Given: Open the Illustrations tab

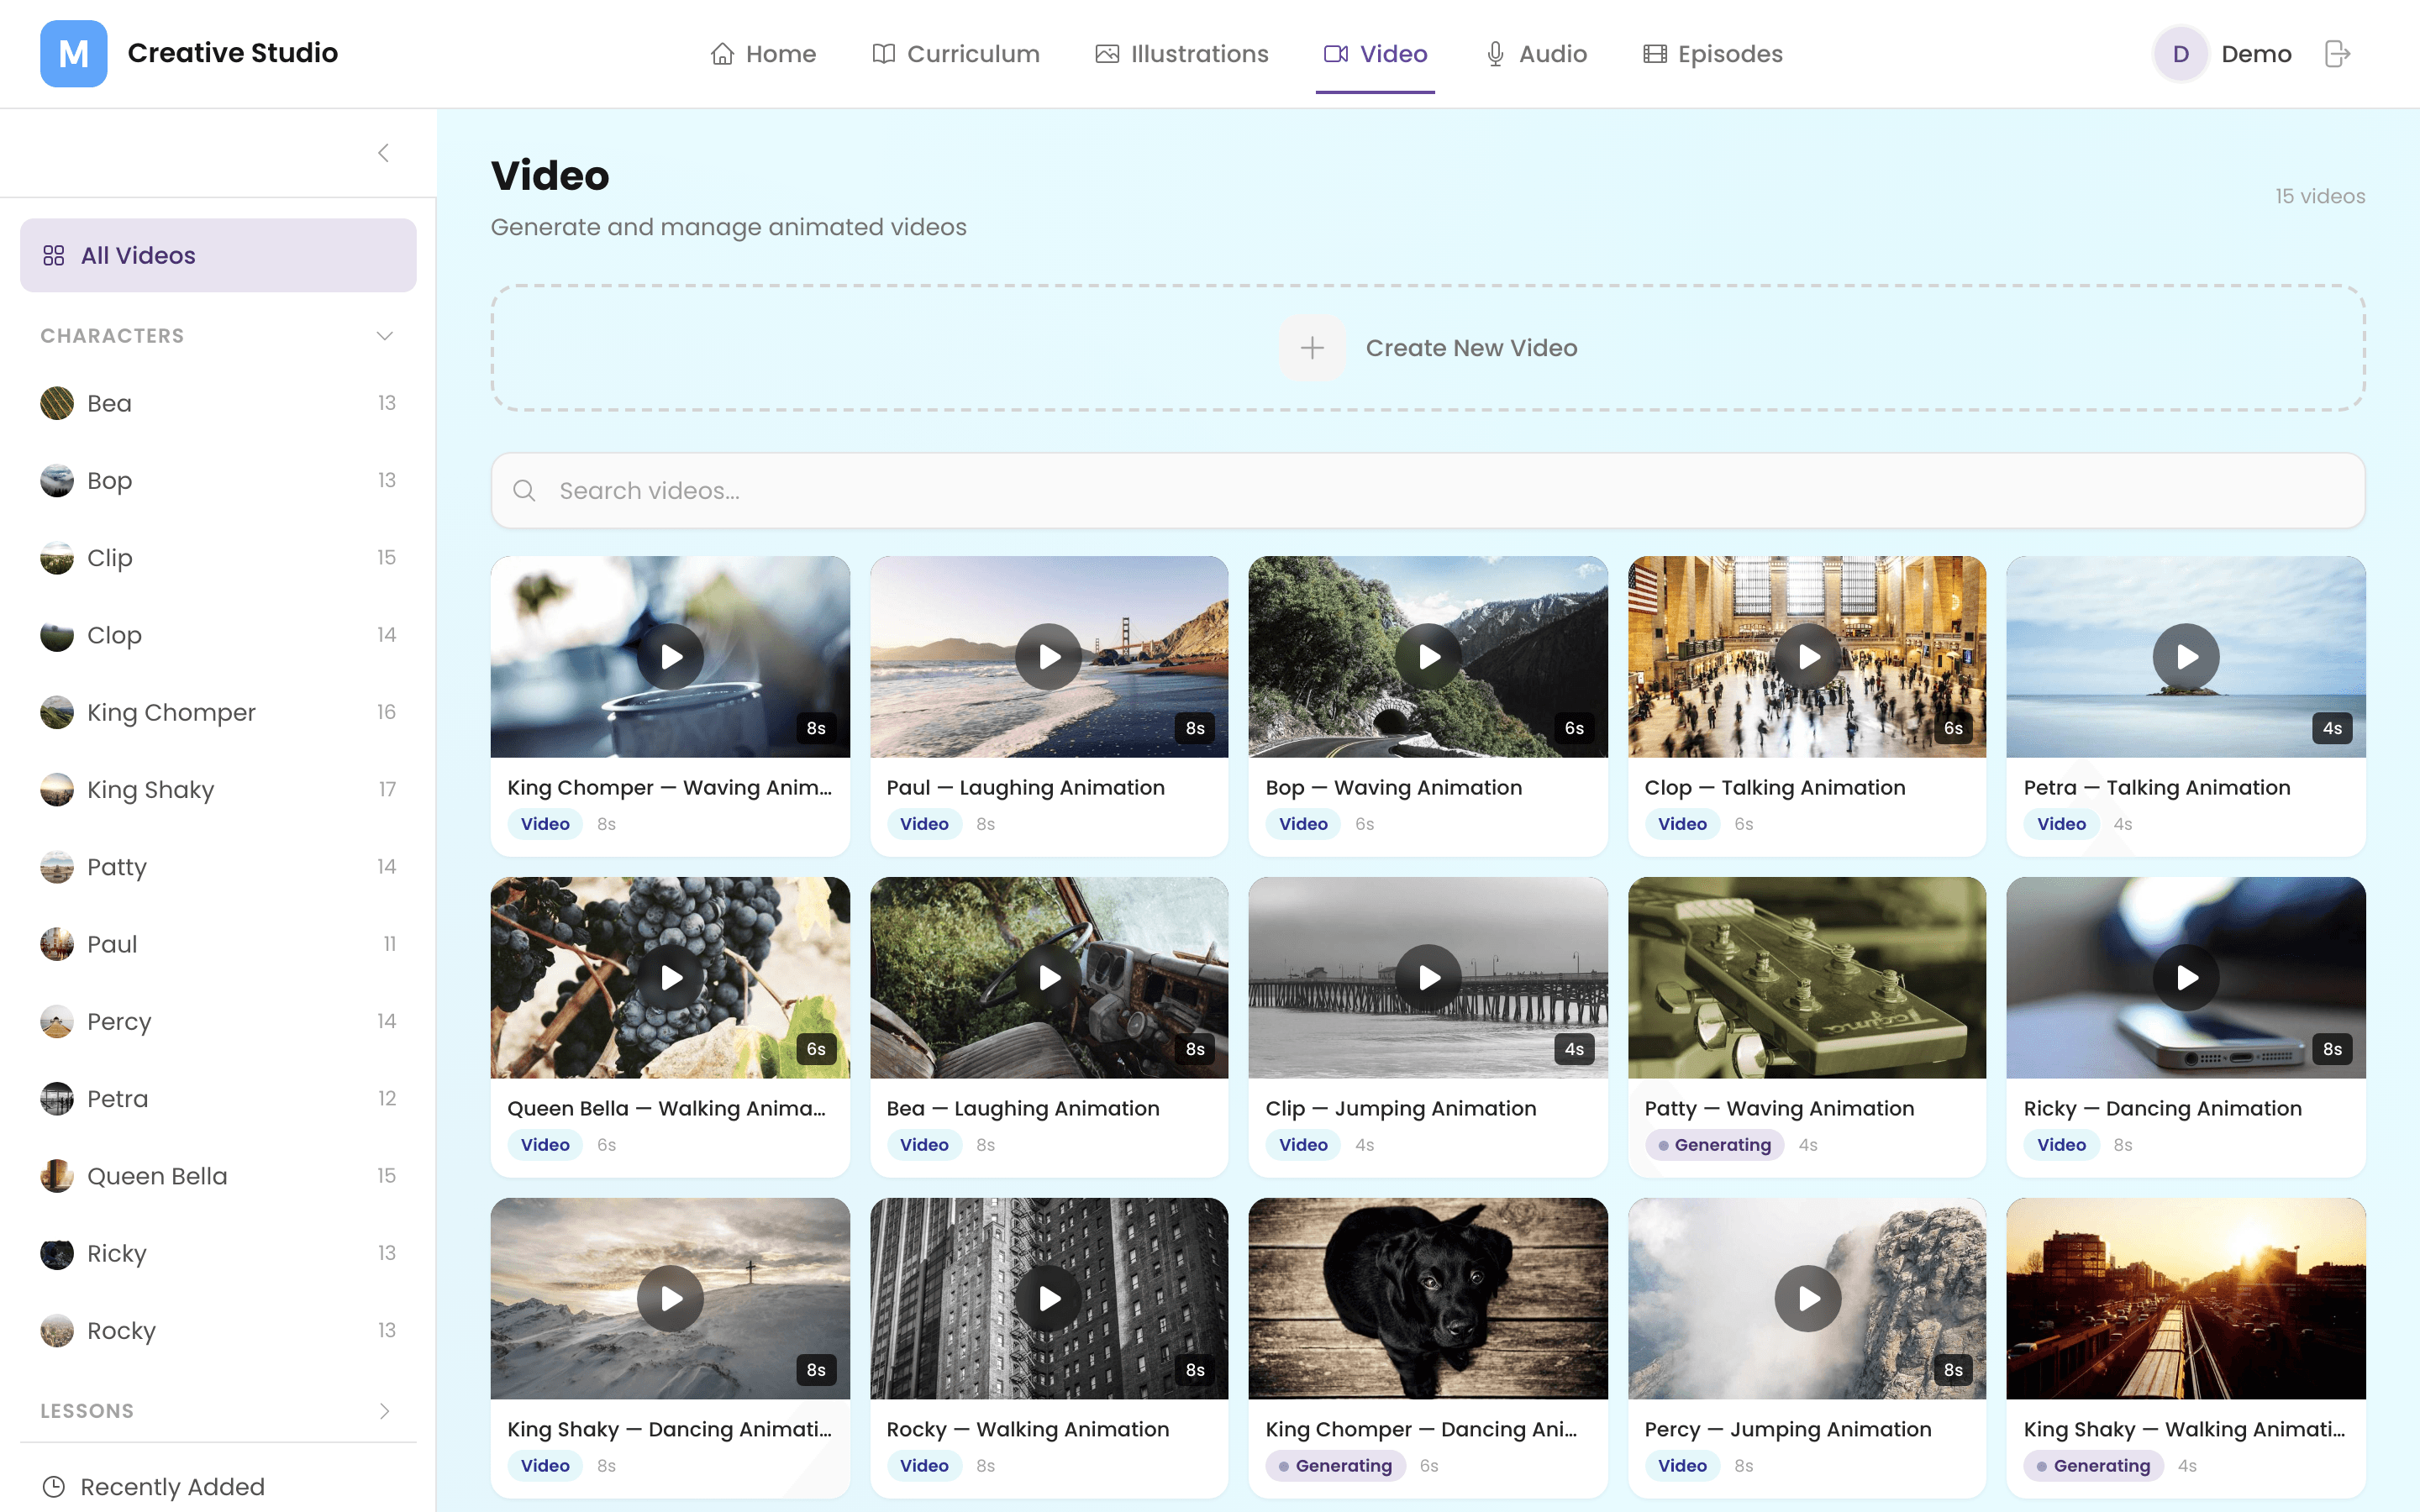Looking at the screenshot, I should click(1182, 54).
